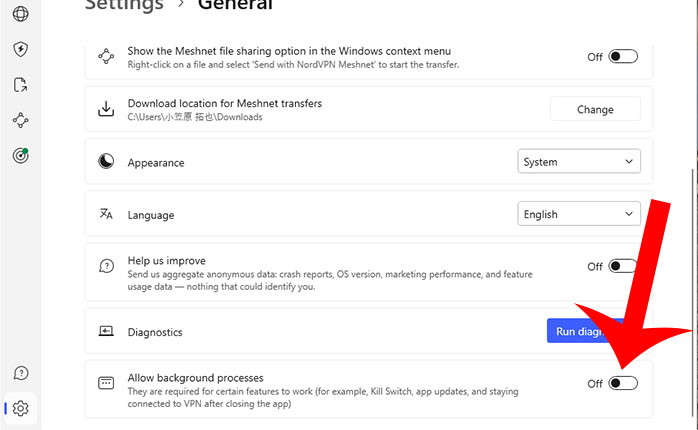The height and width of the screenshot is (430, 698).
Task: Click the Run diagnostics button
Action: point(585,331)
